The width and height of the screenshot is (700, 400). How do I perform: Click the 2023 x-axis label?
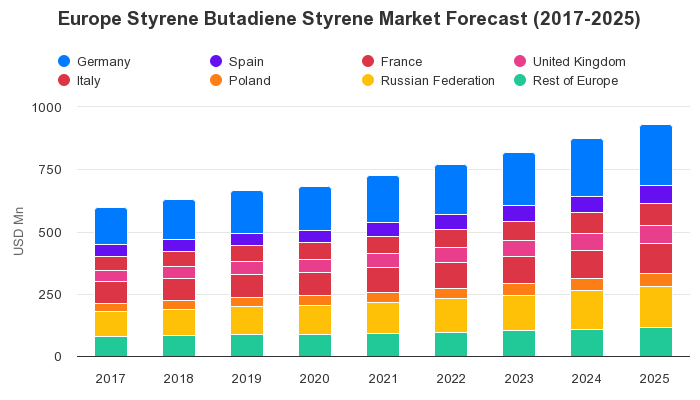tap(519, 379)
